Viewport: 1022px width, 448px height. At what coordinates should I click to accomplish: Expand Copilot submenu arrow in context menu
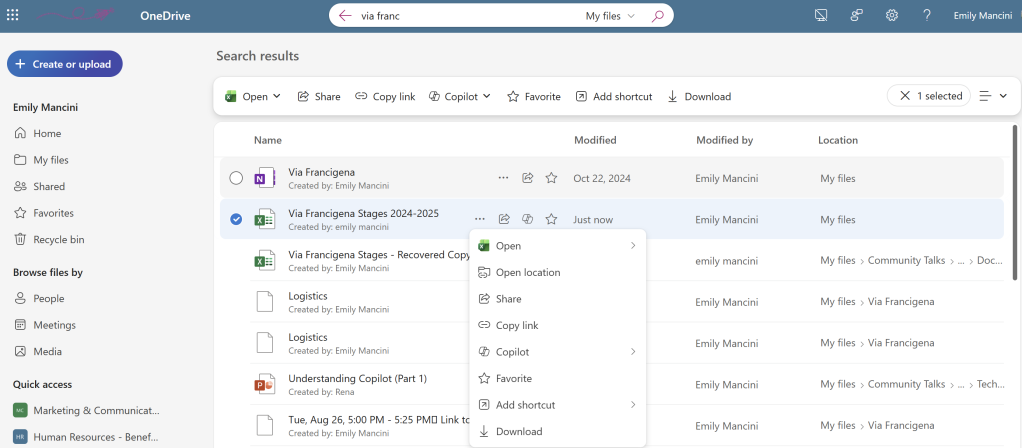633,351
